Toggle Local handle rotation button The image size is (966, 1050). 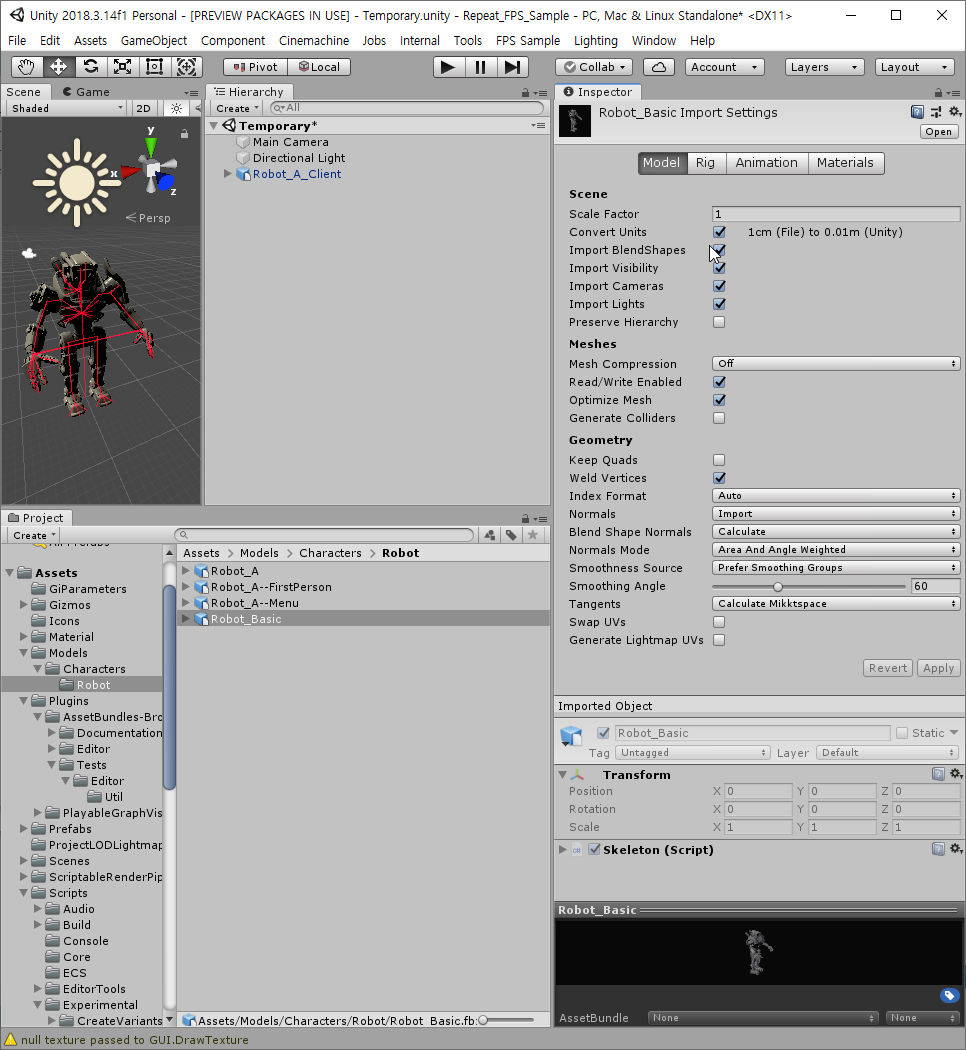tap(319, 67)
